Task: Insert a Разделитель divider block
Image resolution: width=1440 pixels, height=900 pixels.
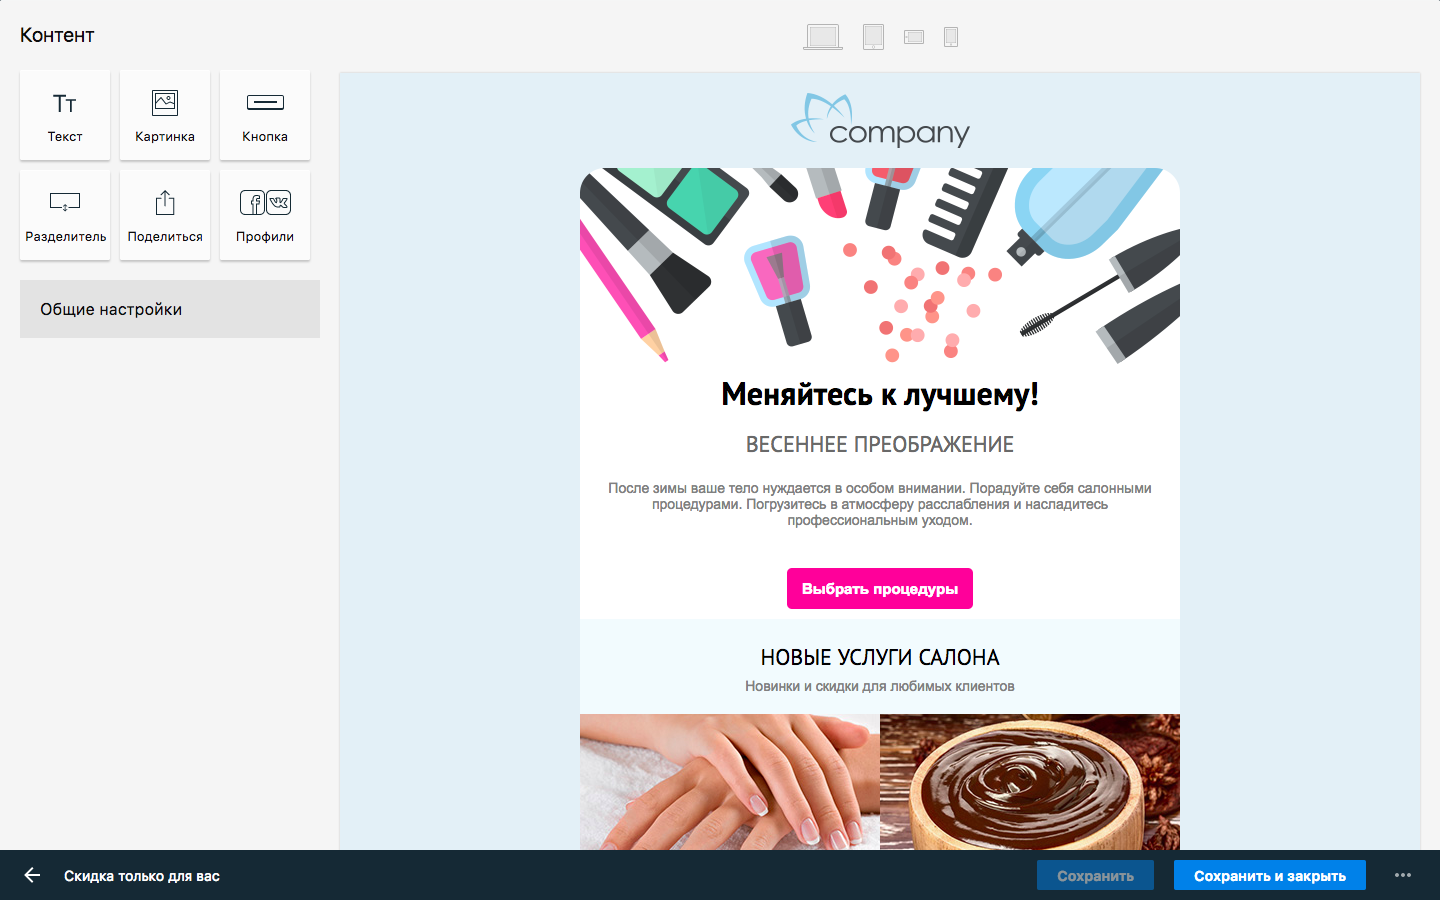Action: point(65,215)
